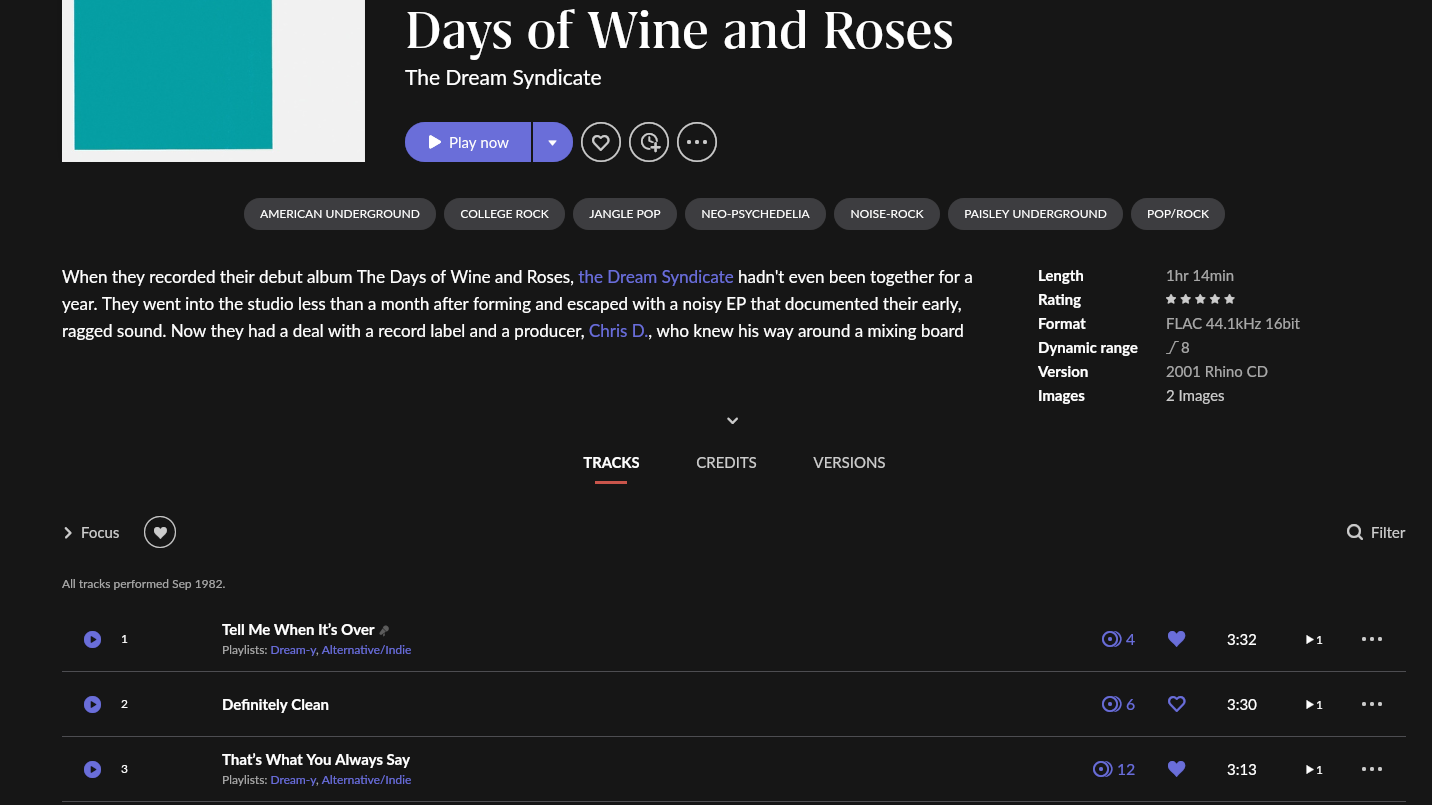1432x805 pixels.
Task: Click the five-star album rating
Action: tap(1200, 299)
